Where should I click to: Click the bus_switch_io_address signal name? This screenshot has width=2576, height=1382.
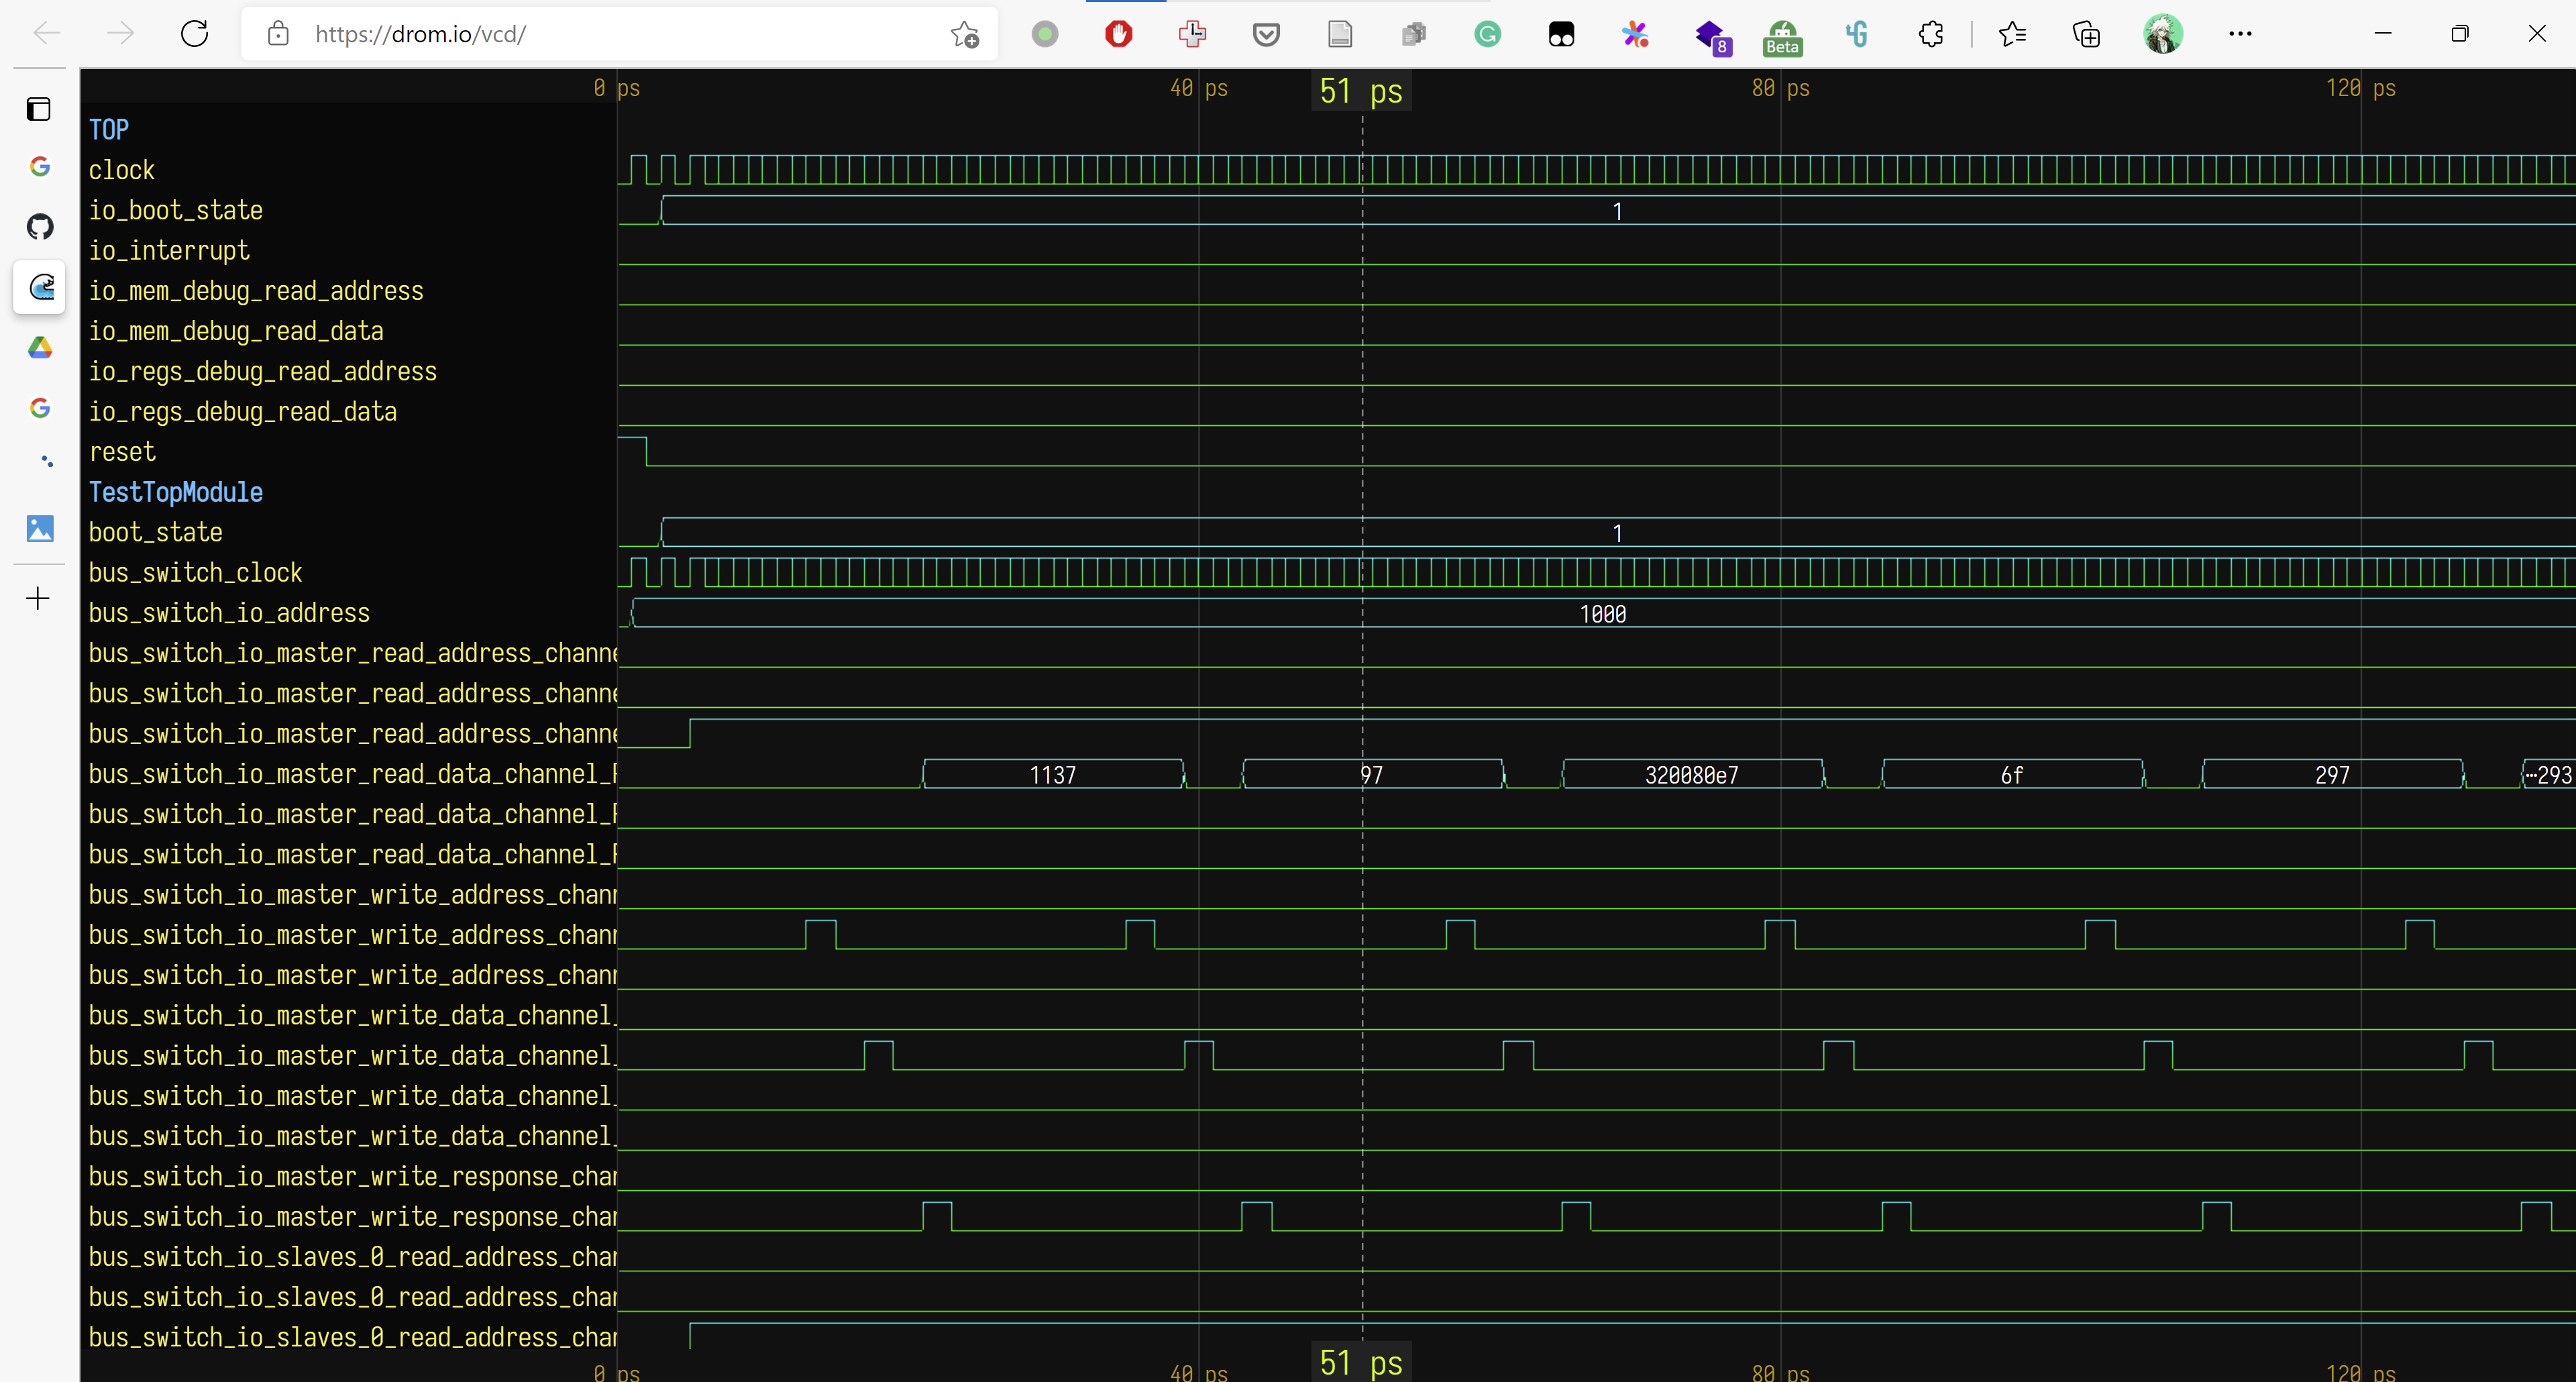[229, 613]
